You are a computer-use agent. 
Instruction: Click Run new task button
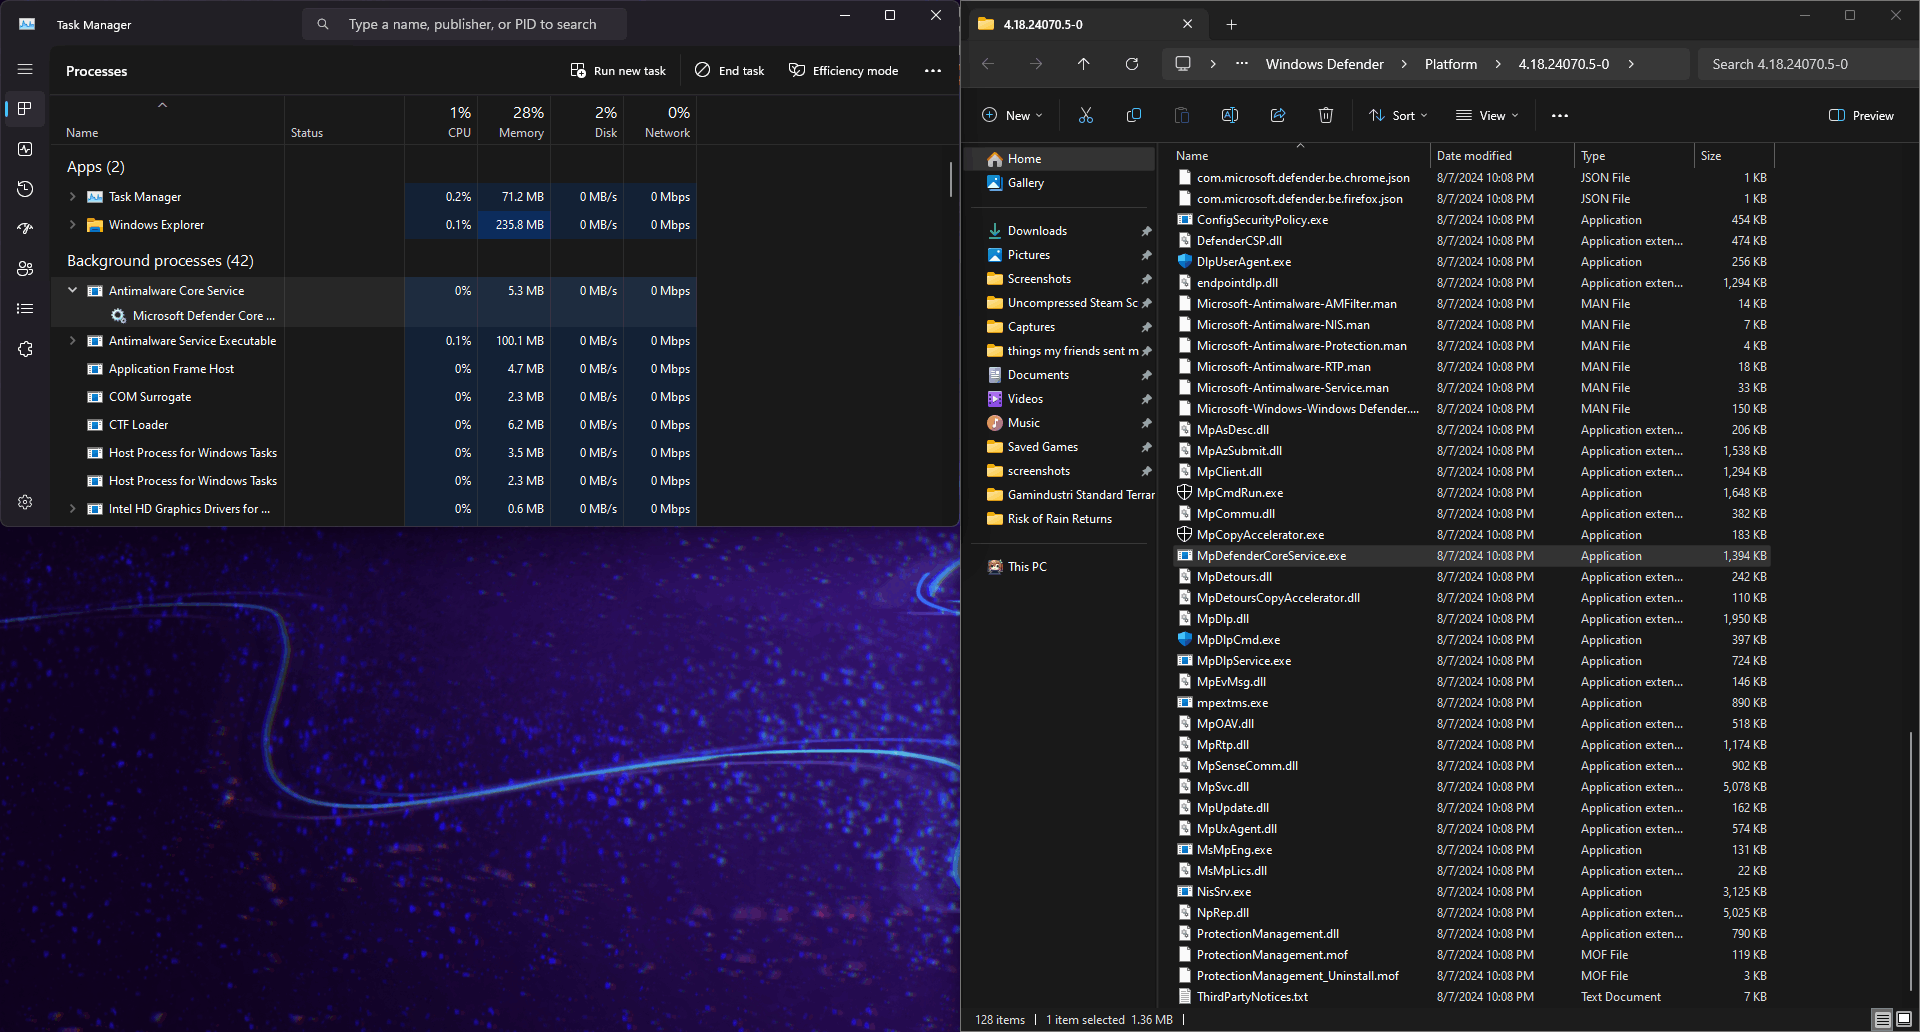618,71
